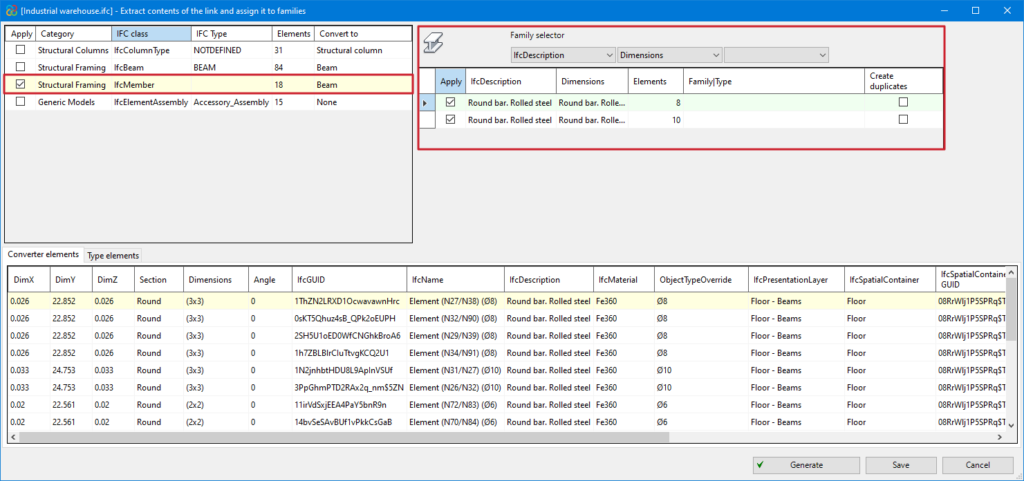Switch to Converter elements tab
The image size is (1024, 481).
pyautogui.click(x=44, y=255)
